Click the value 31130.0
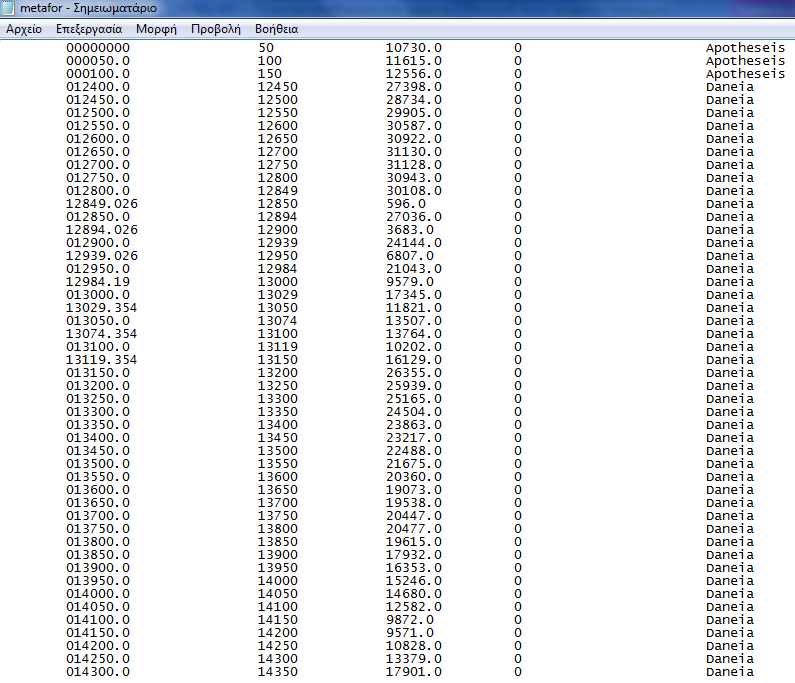This screenshot has width=795, height=683. coord(414,152)
